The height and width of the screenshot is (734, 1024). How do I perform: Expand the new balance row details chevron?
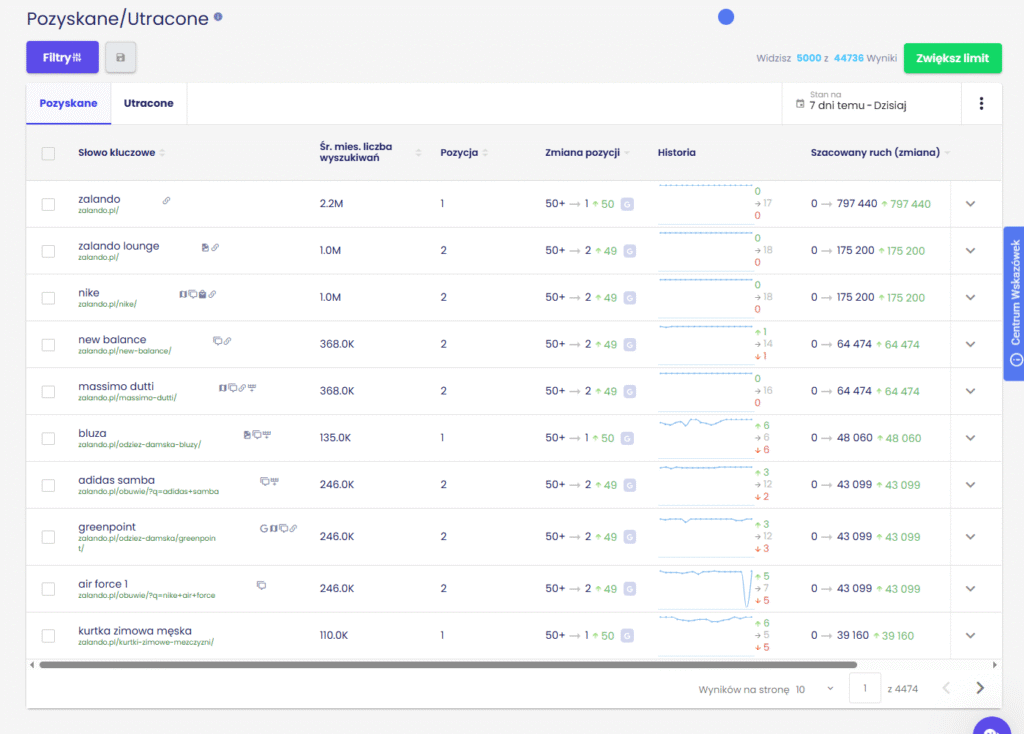(x=970, y=344)
